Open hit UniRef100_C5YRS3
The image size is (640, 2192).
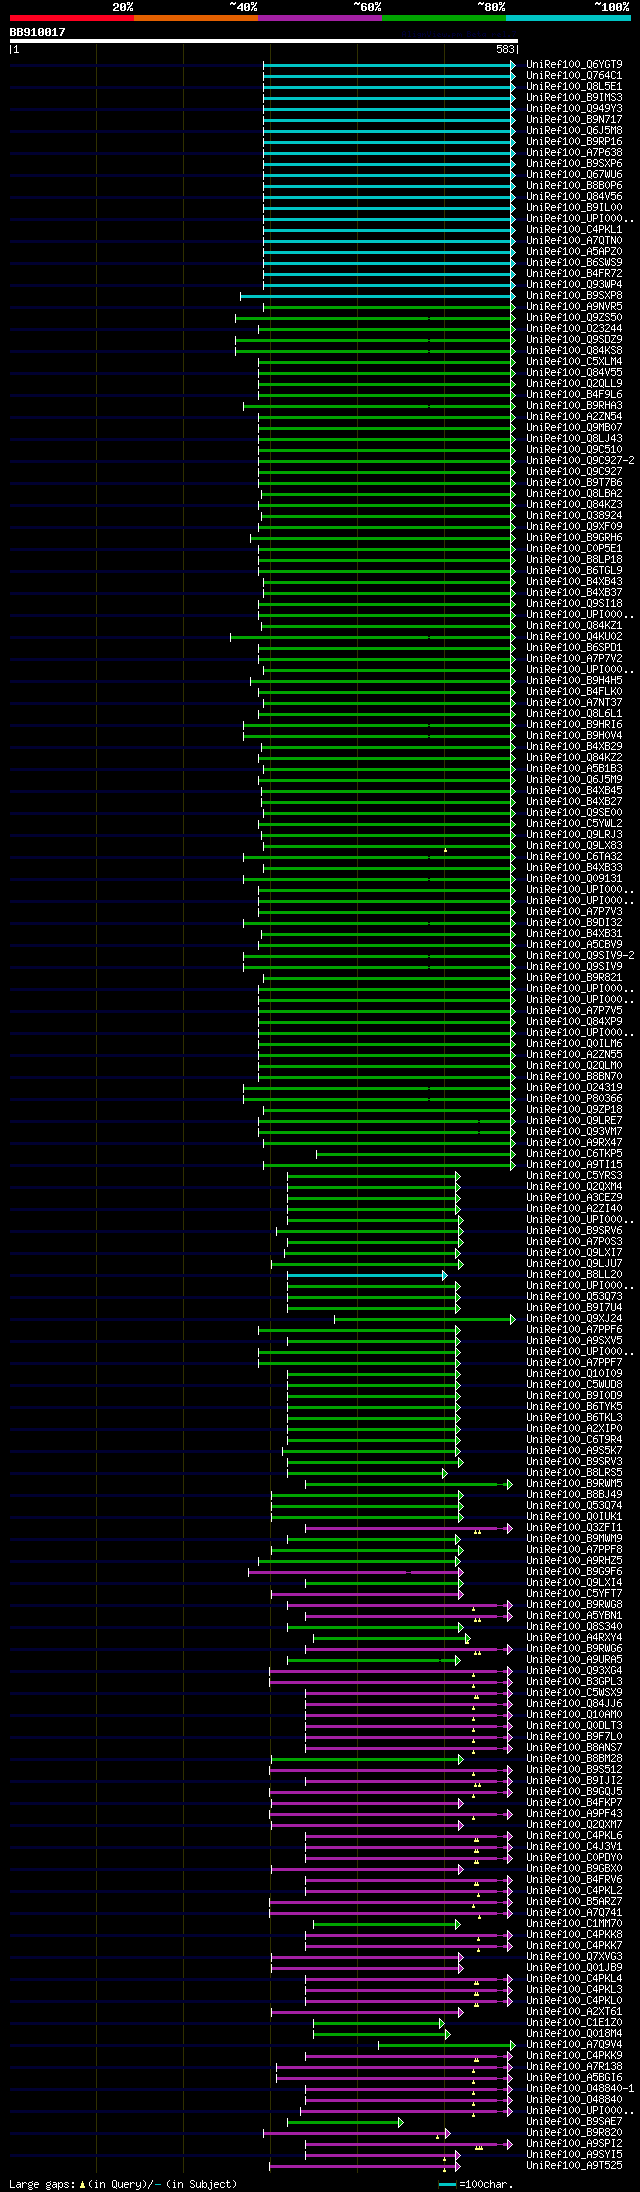tap(574, 1175)
